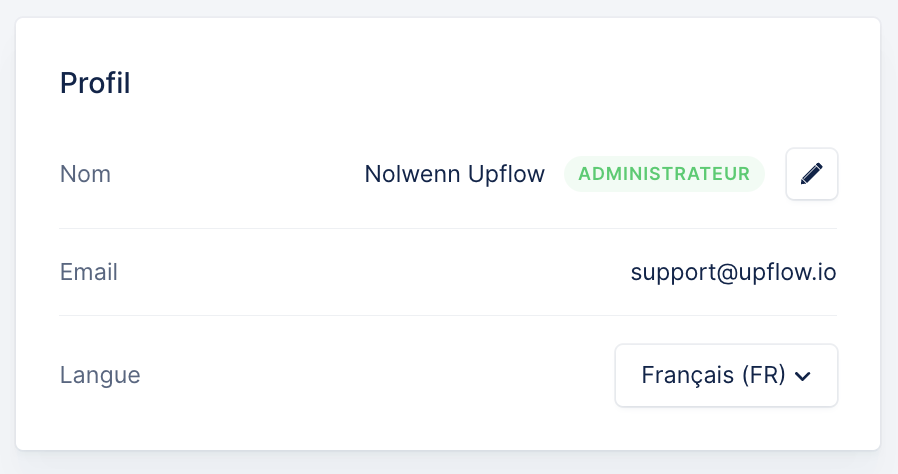This screenshot has width=898, height=474.
Task: Click the Profil section heading
Action: (95, 83)
